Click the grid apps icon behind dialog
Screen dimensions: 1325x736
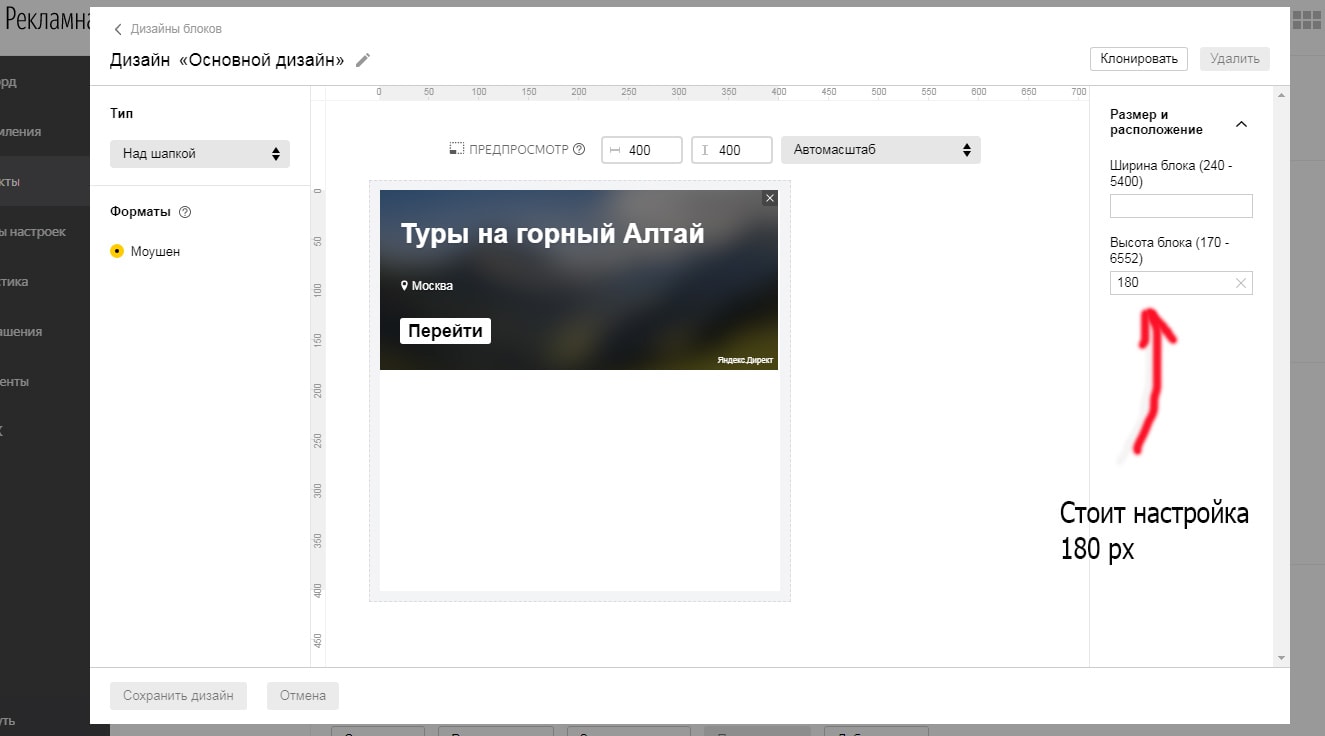click(1308, 20)
